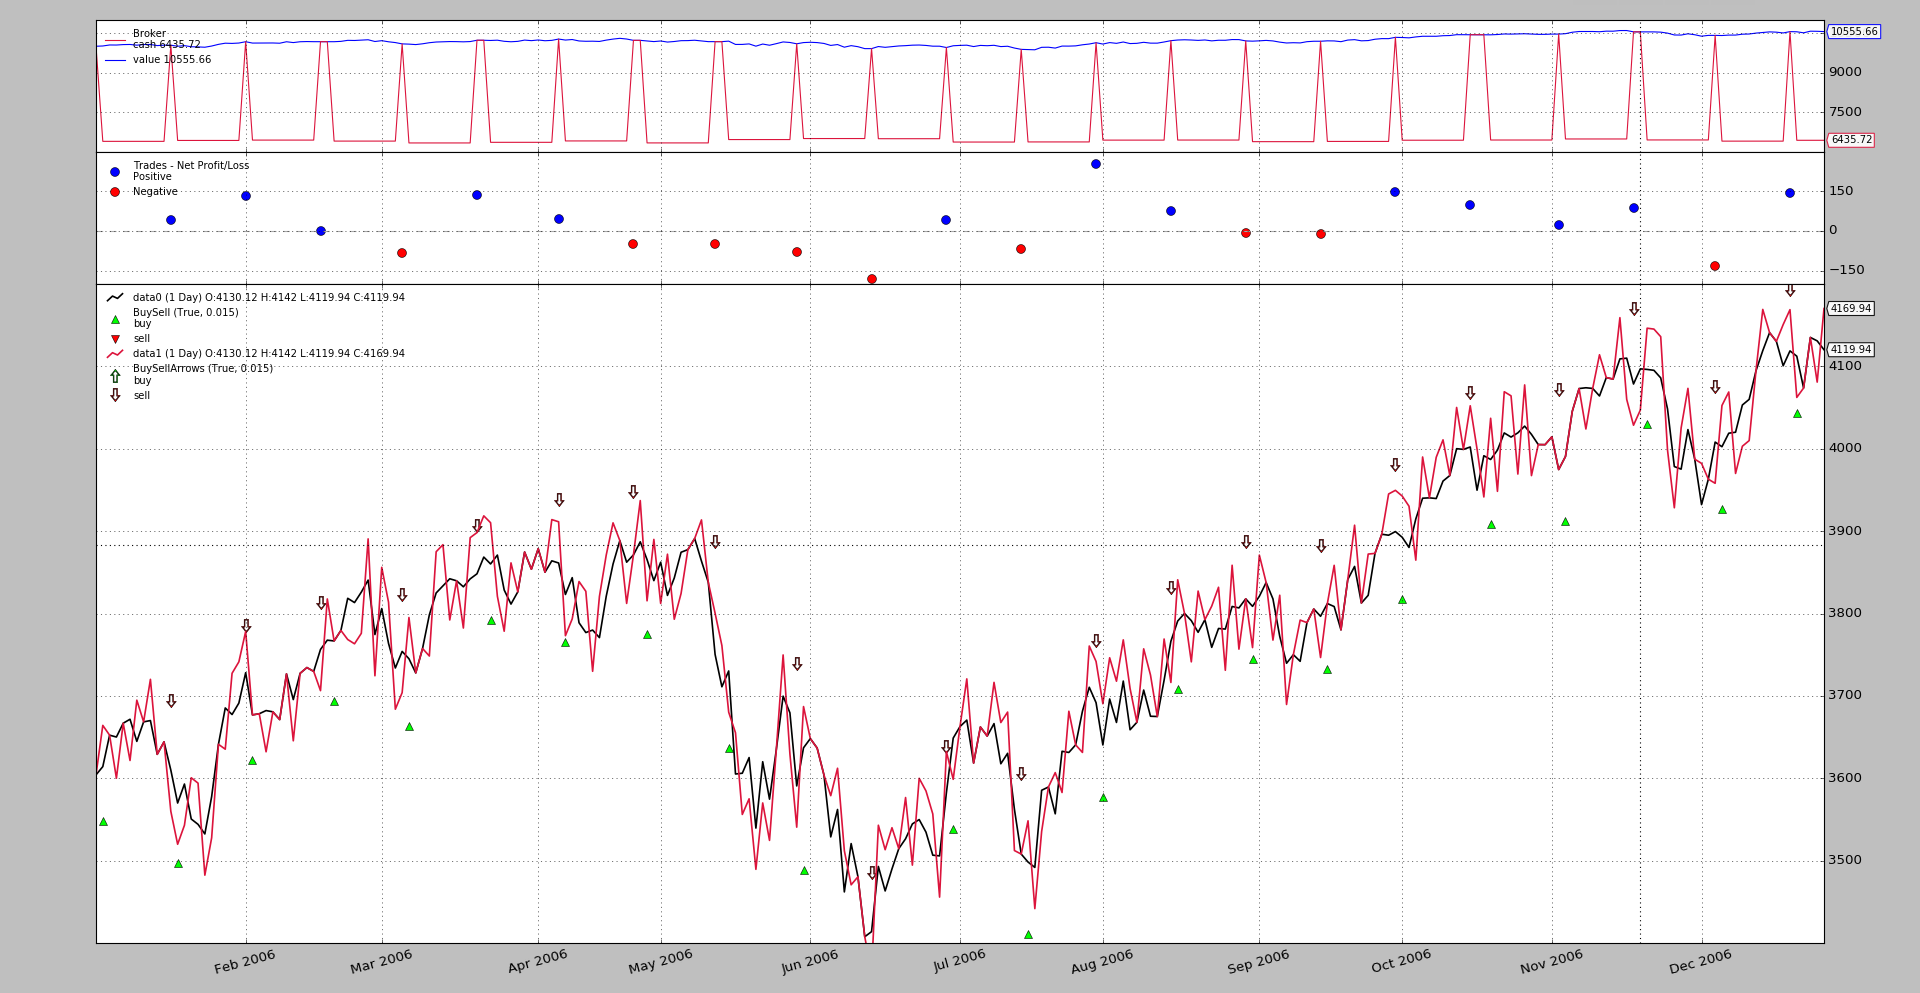Click the buy up-arrow in BuySellArrows legend
The width and height of the screenshot is (1920, 993).
(x=115, y=376)
